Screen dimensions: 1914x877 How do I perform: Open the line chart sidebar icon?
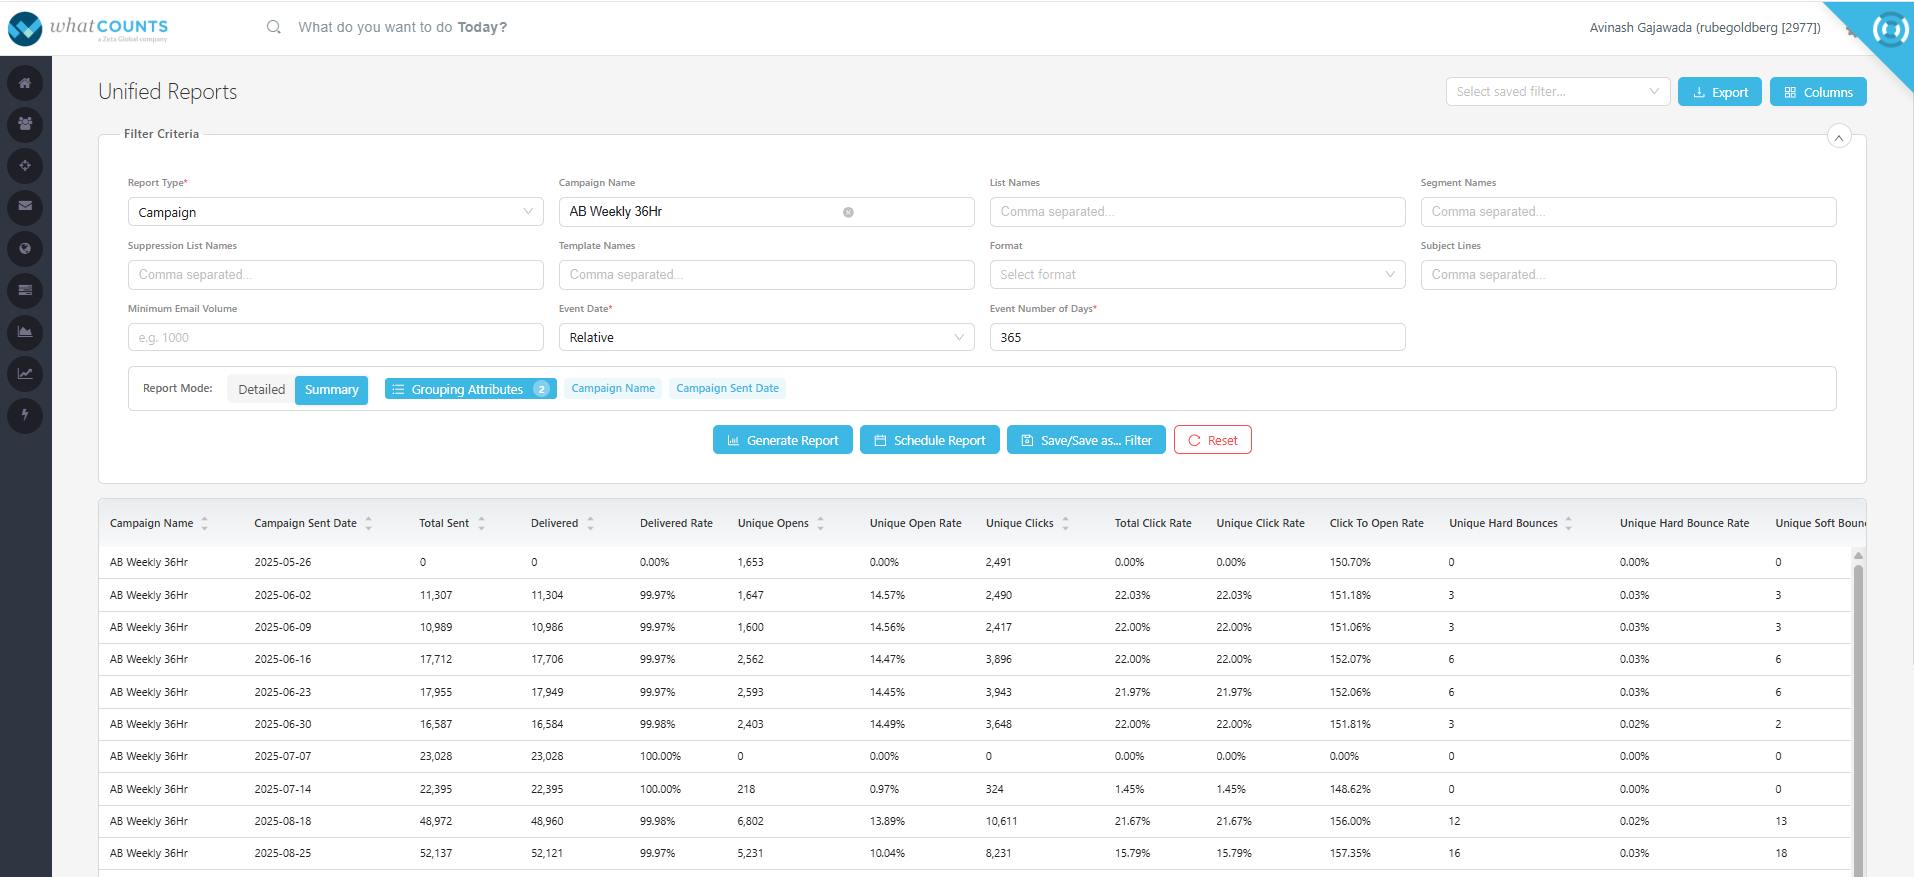tap(25, 373)
